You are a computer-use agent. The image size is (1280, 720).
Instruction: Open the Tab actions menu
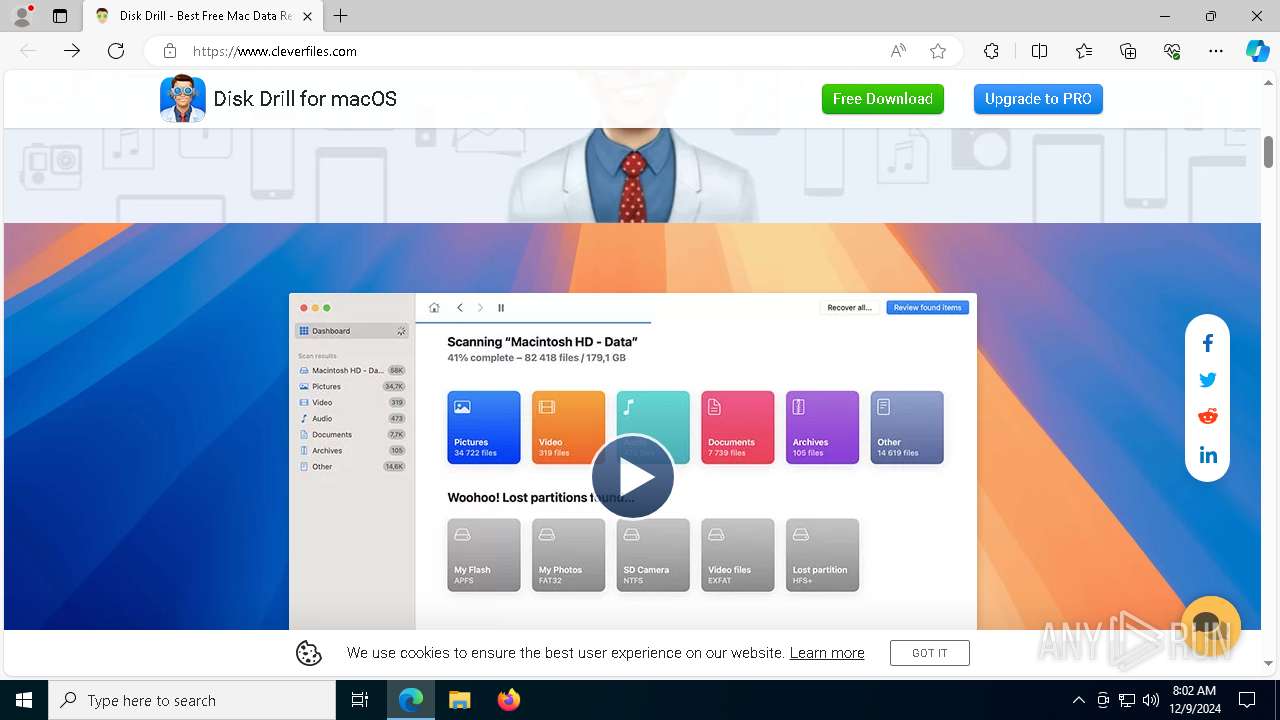click(x=60, y=16)
